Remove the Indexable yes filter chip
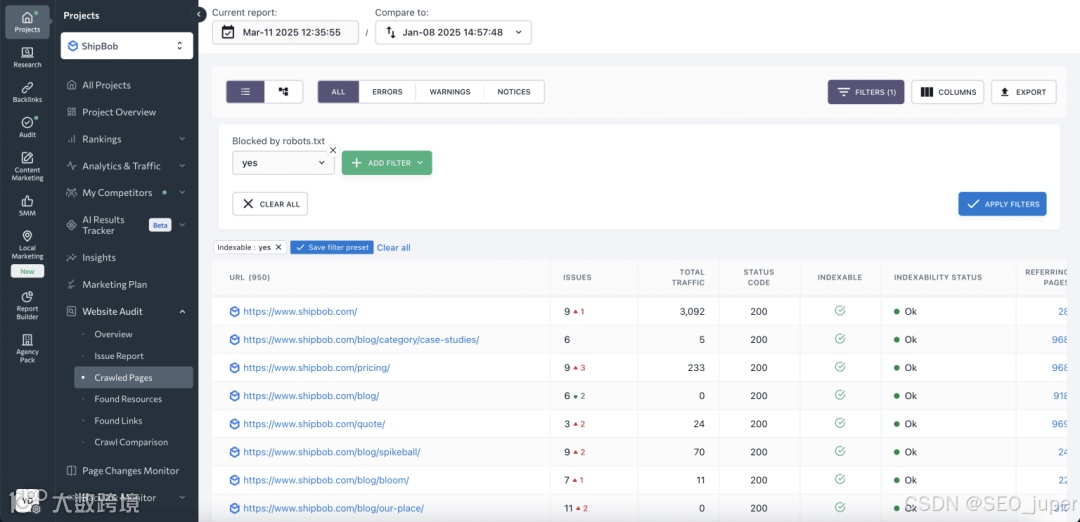The height and width of the screenshot is (522, 1080). point(278,247)
